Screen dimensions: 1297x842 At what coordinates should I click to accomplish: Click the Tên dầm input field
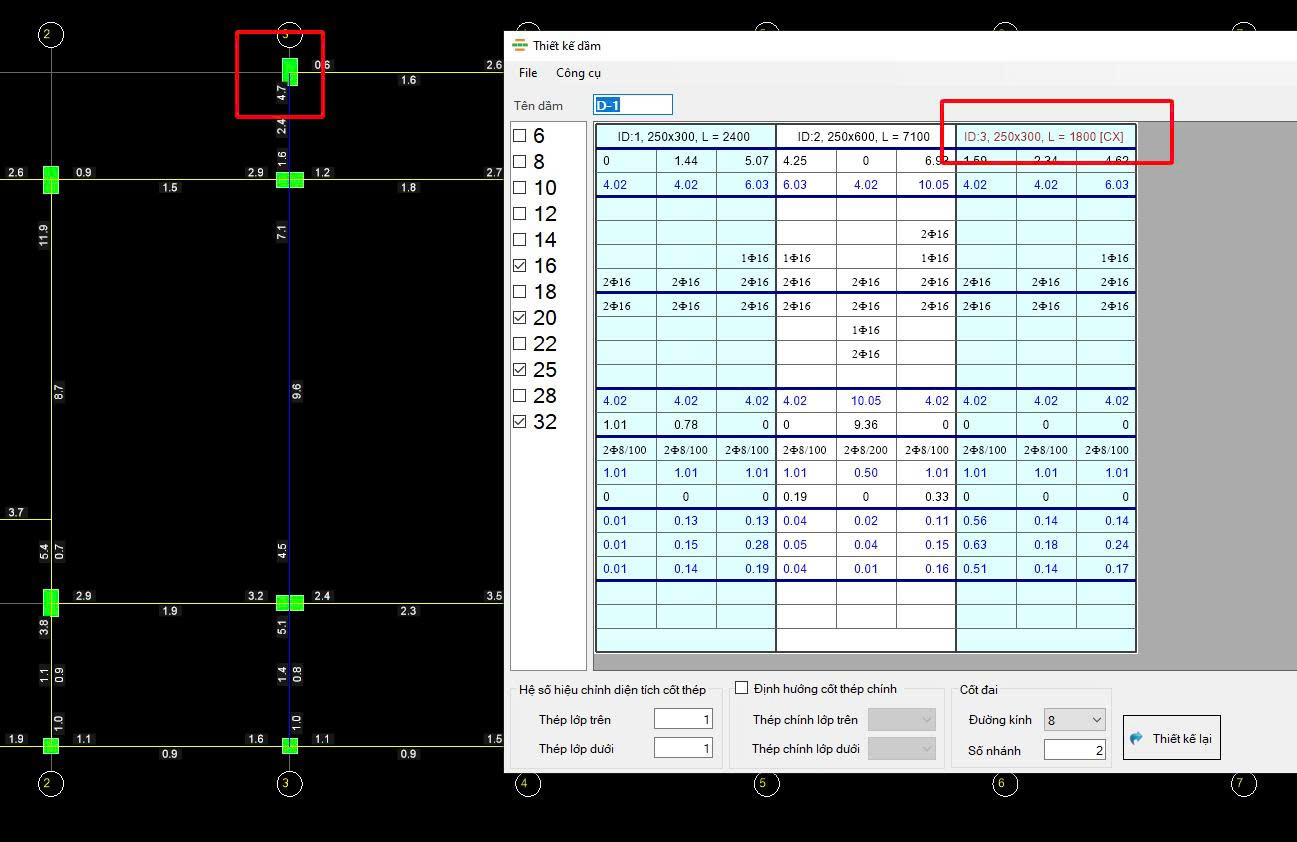click(x=633, y=105)
